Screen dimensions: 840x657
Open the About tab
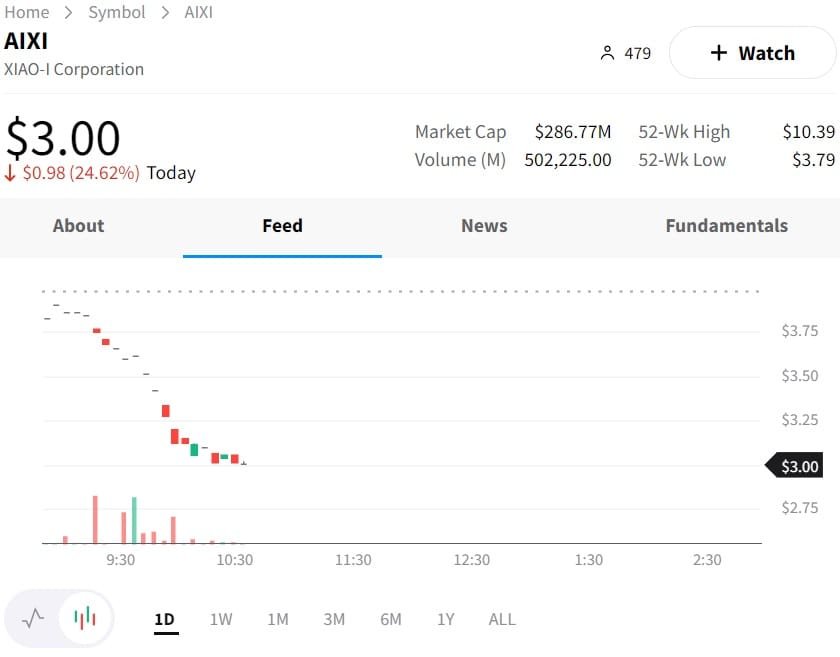coord(78,226)
